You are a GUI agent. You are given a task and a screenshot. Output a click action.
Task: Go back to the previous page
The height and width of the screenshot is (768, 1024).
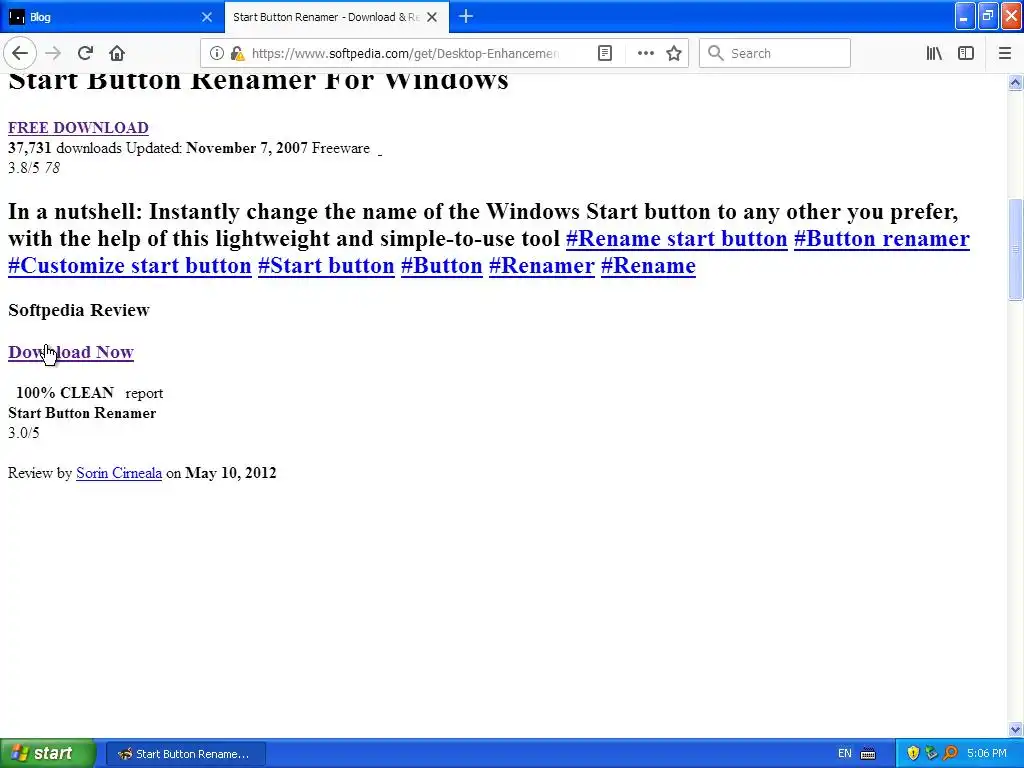(x=20, y=53)
